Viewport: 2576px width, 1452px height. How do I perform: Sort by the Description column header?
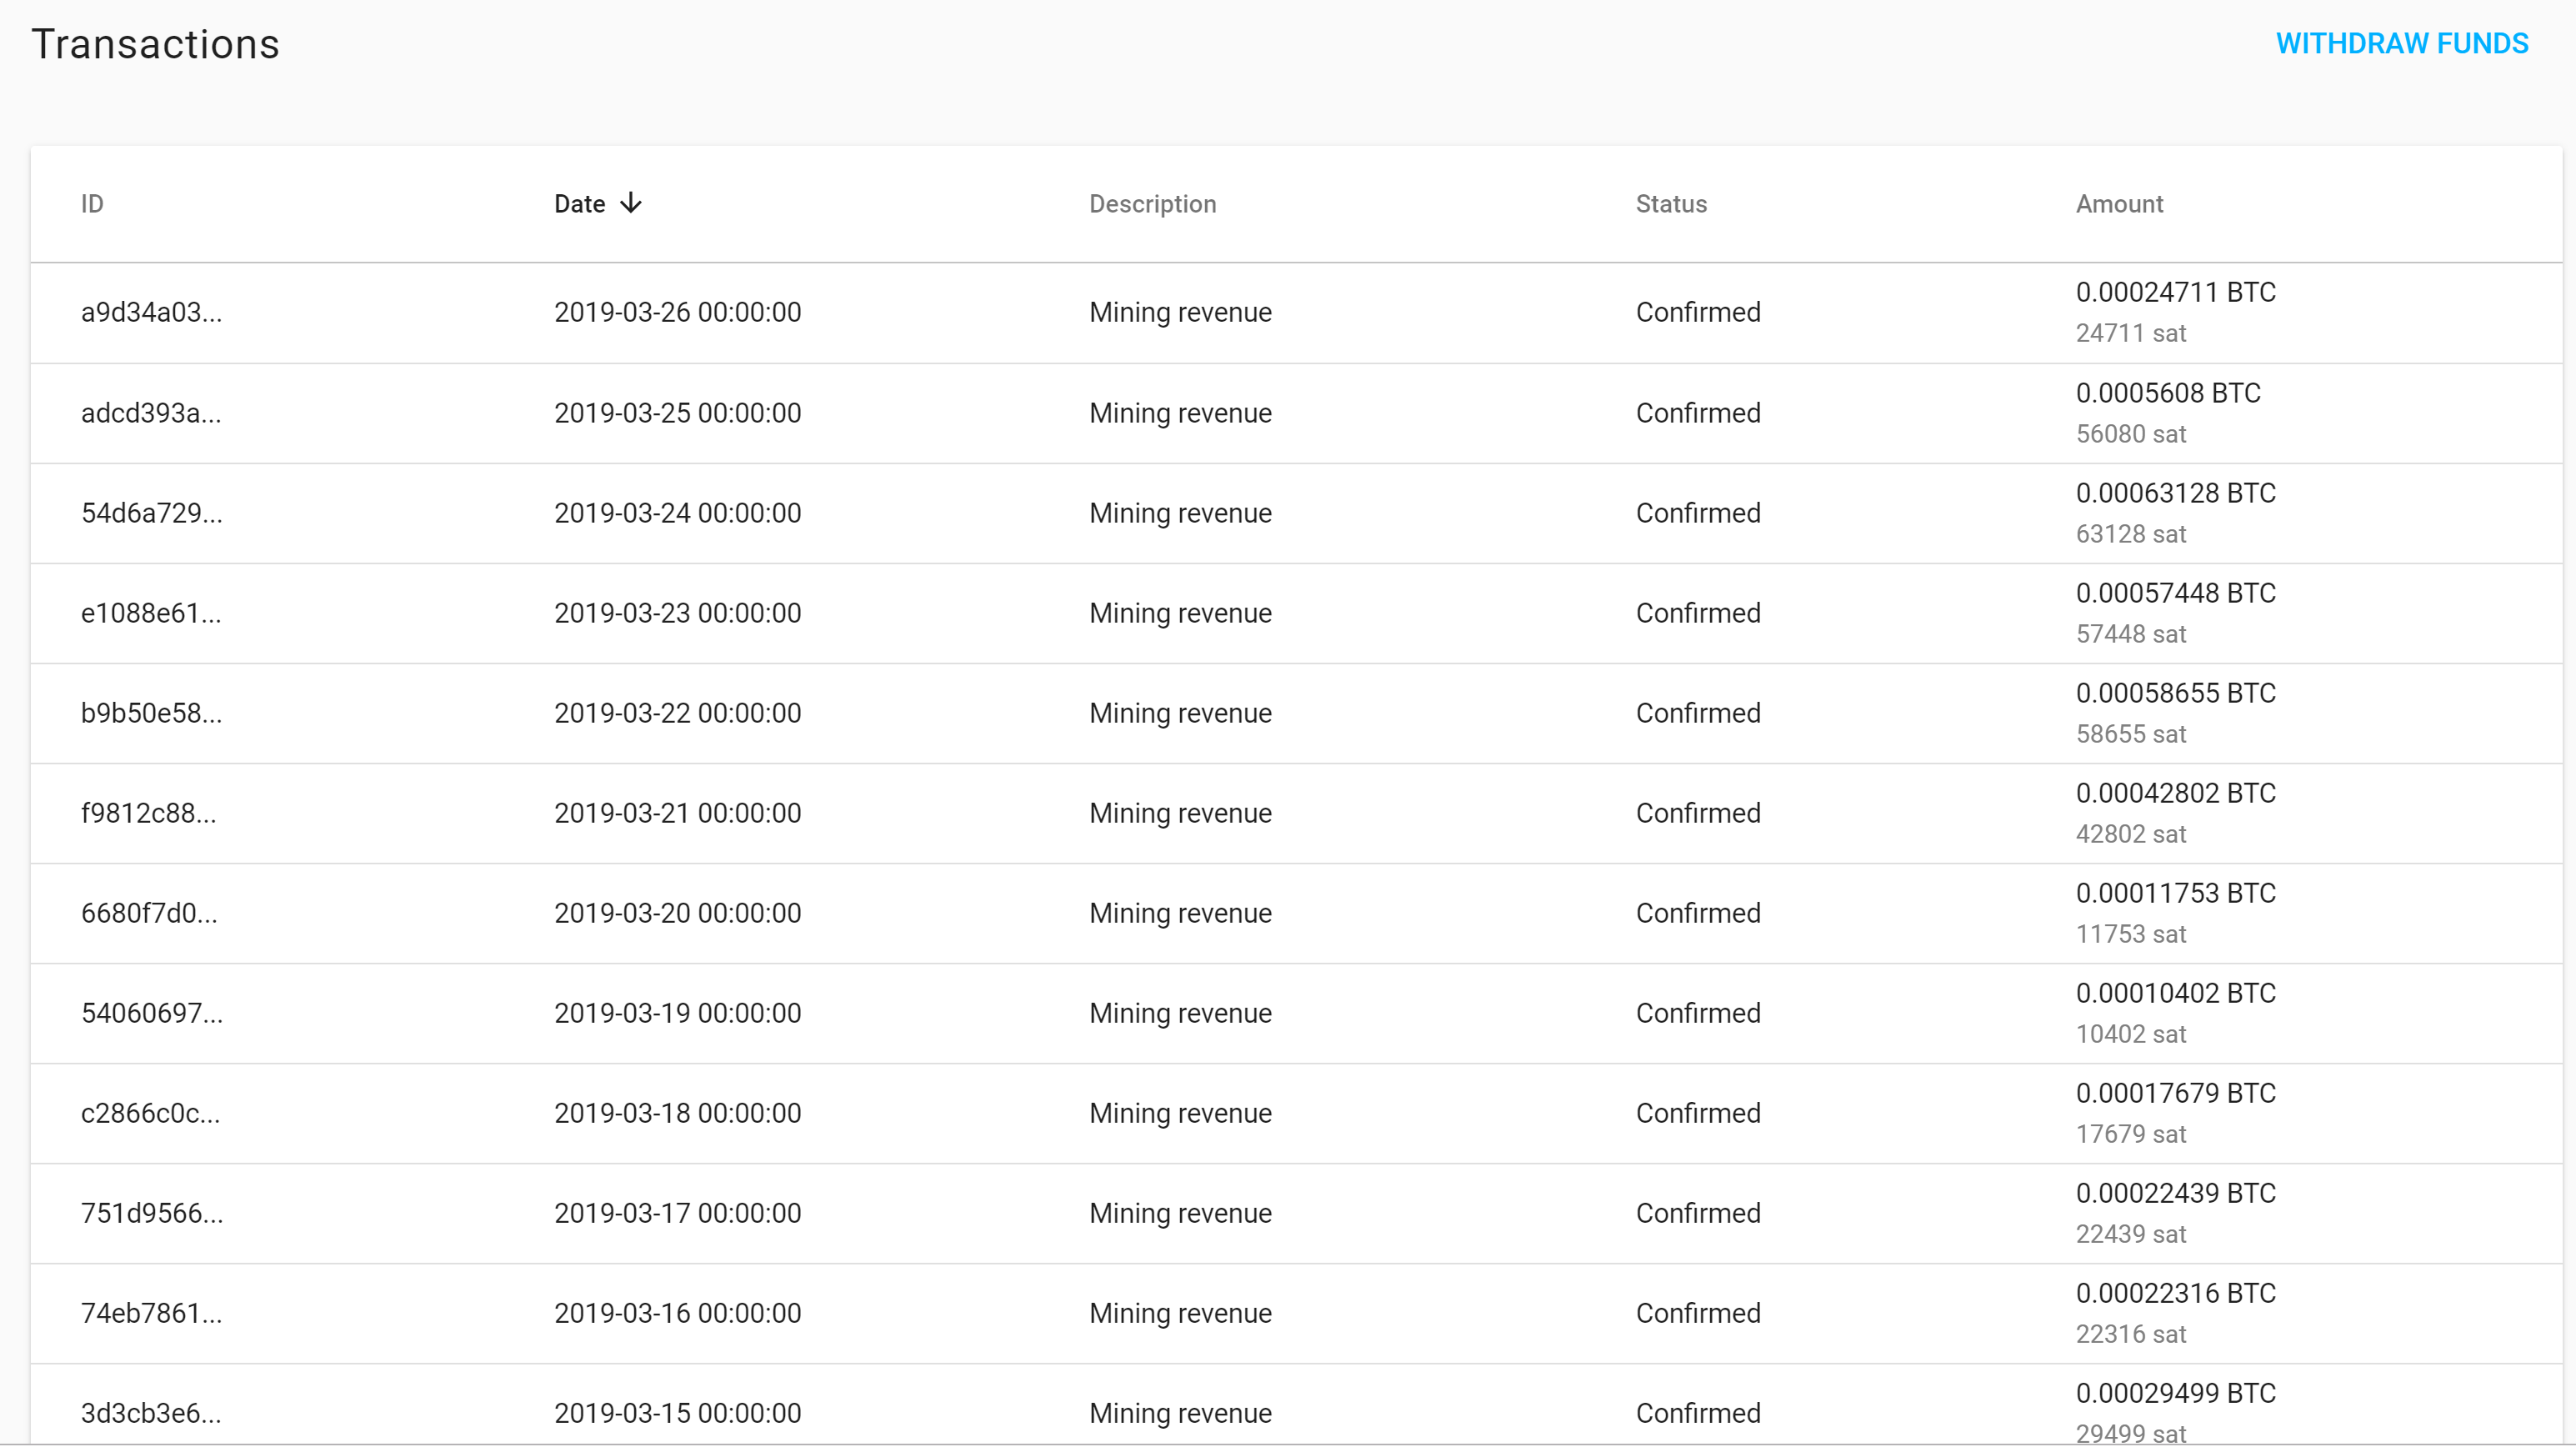[x=1152, y=204]
